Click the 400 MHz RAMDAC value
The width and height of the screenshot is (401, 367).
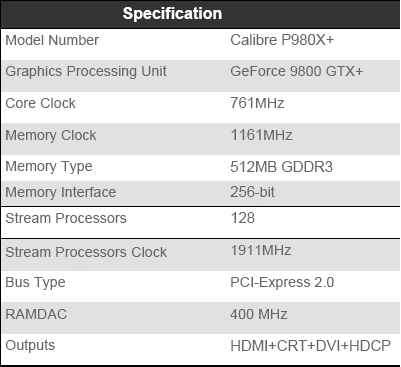(x=259, y=314)
